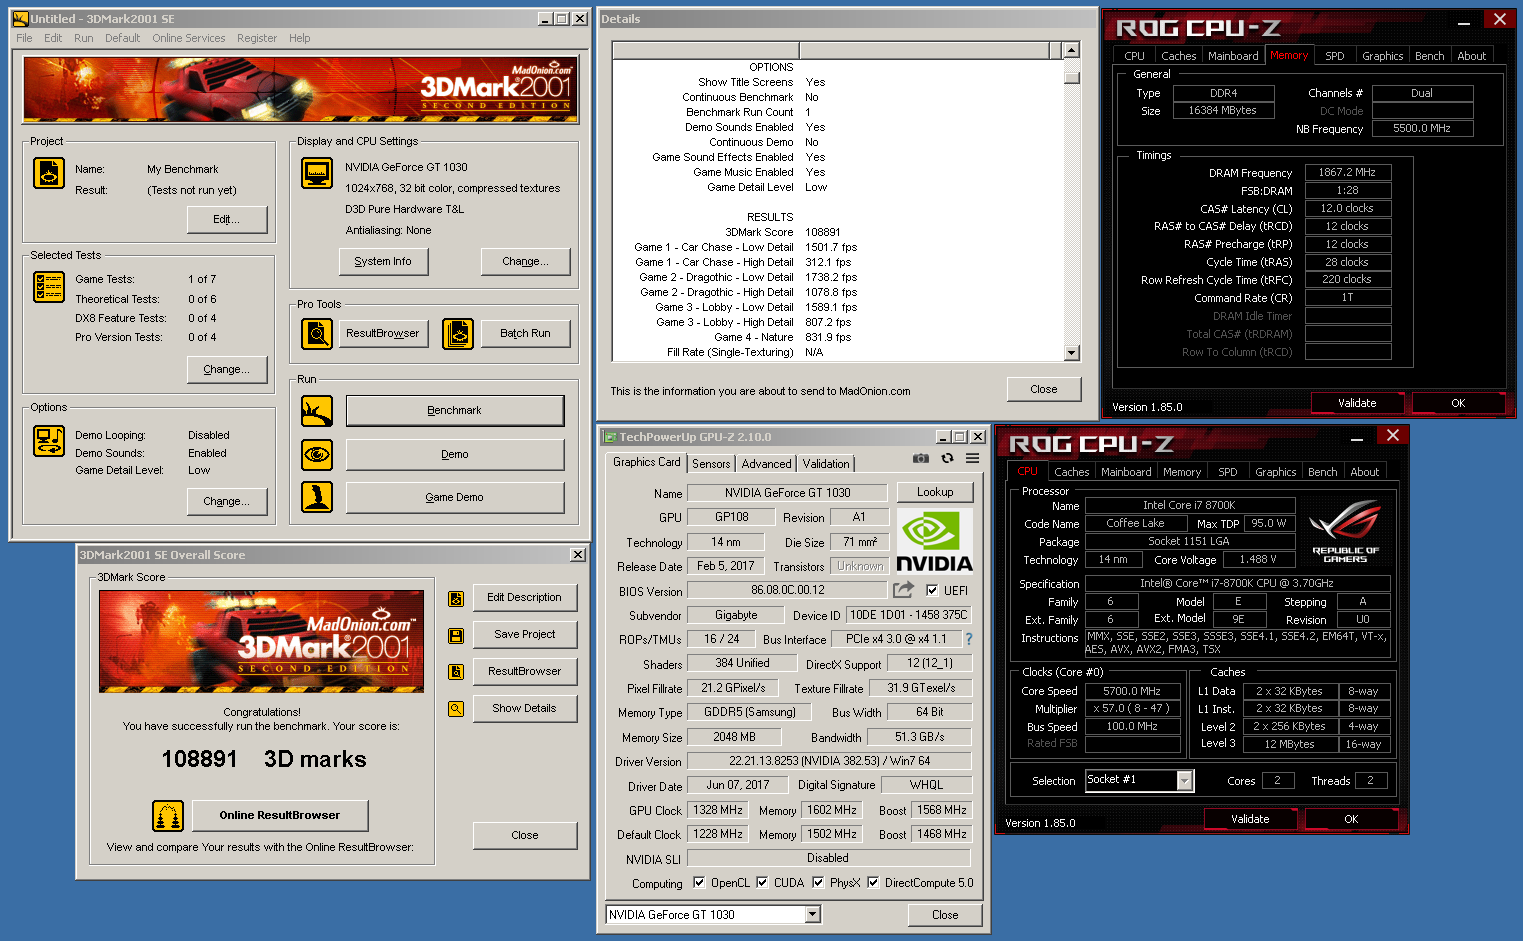1523x941 pixels.
Task: Open the Online Services menu
Action: pos(189,38)
